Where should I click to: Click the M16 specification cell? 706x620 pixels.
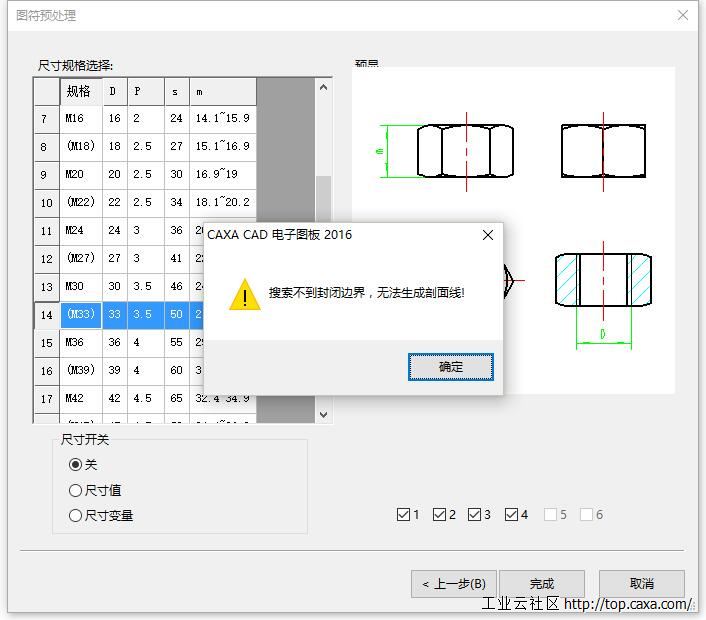(81, 119)
